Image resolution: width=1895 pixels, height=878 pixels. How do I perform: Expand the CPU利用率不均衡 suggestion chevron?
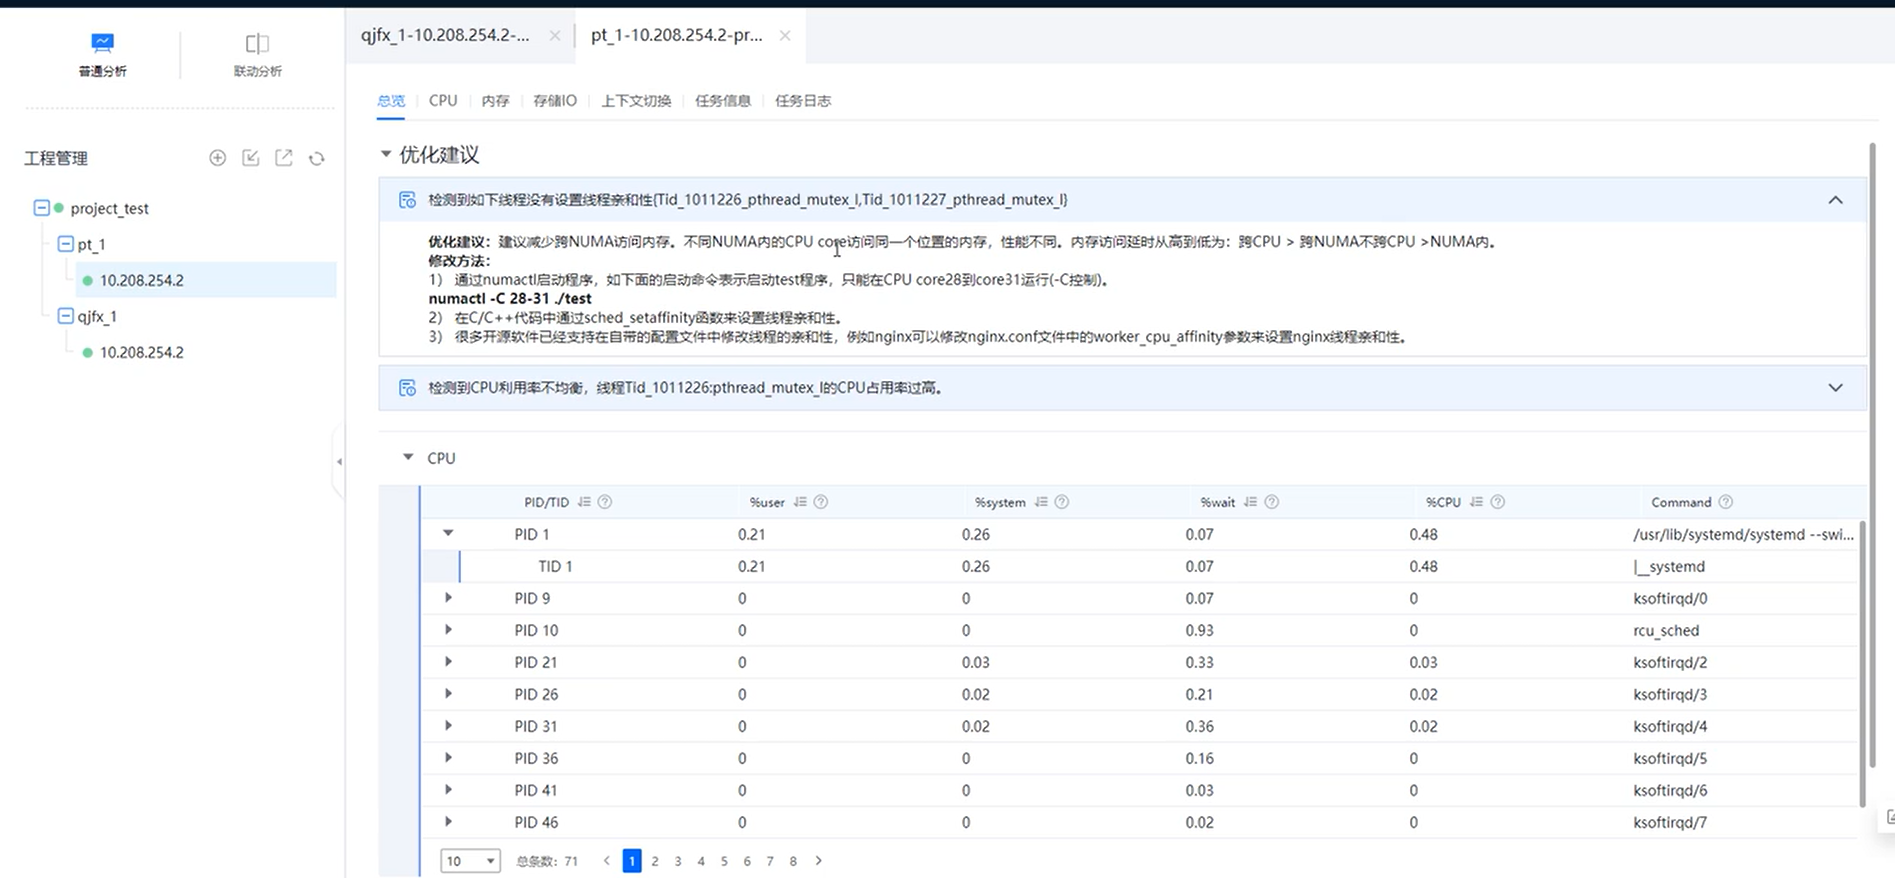coord(1835,388)
